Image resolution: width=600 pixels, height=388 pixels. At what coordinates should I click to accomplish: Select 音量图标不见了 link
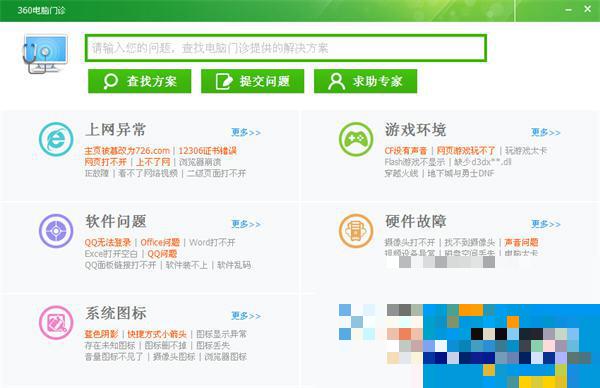pyautogui.click(x=114, y=357)
